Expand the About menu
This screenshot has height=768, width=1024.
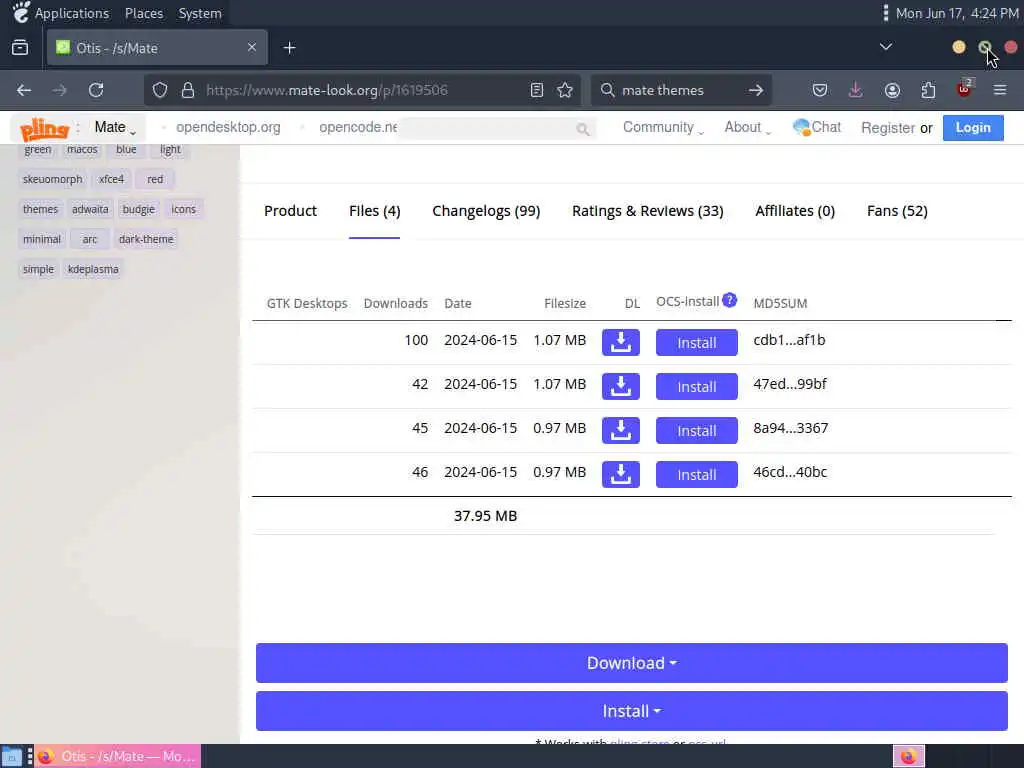coord(747,127)
